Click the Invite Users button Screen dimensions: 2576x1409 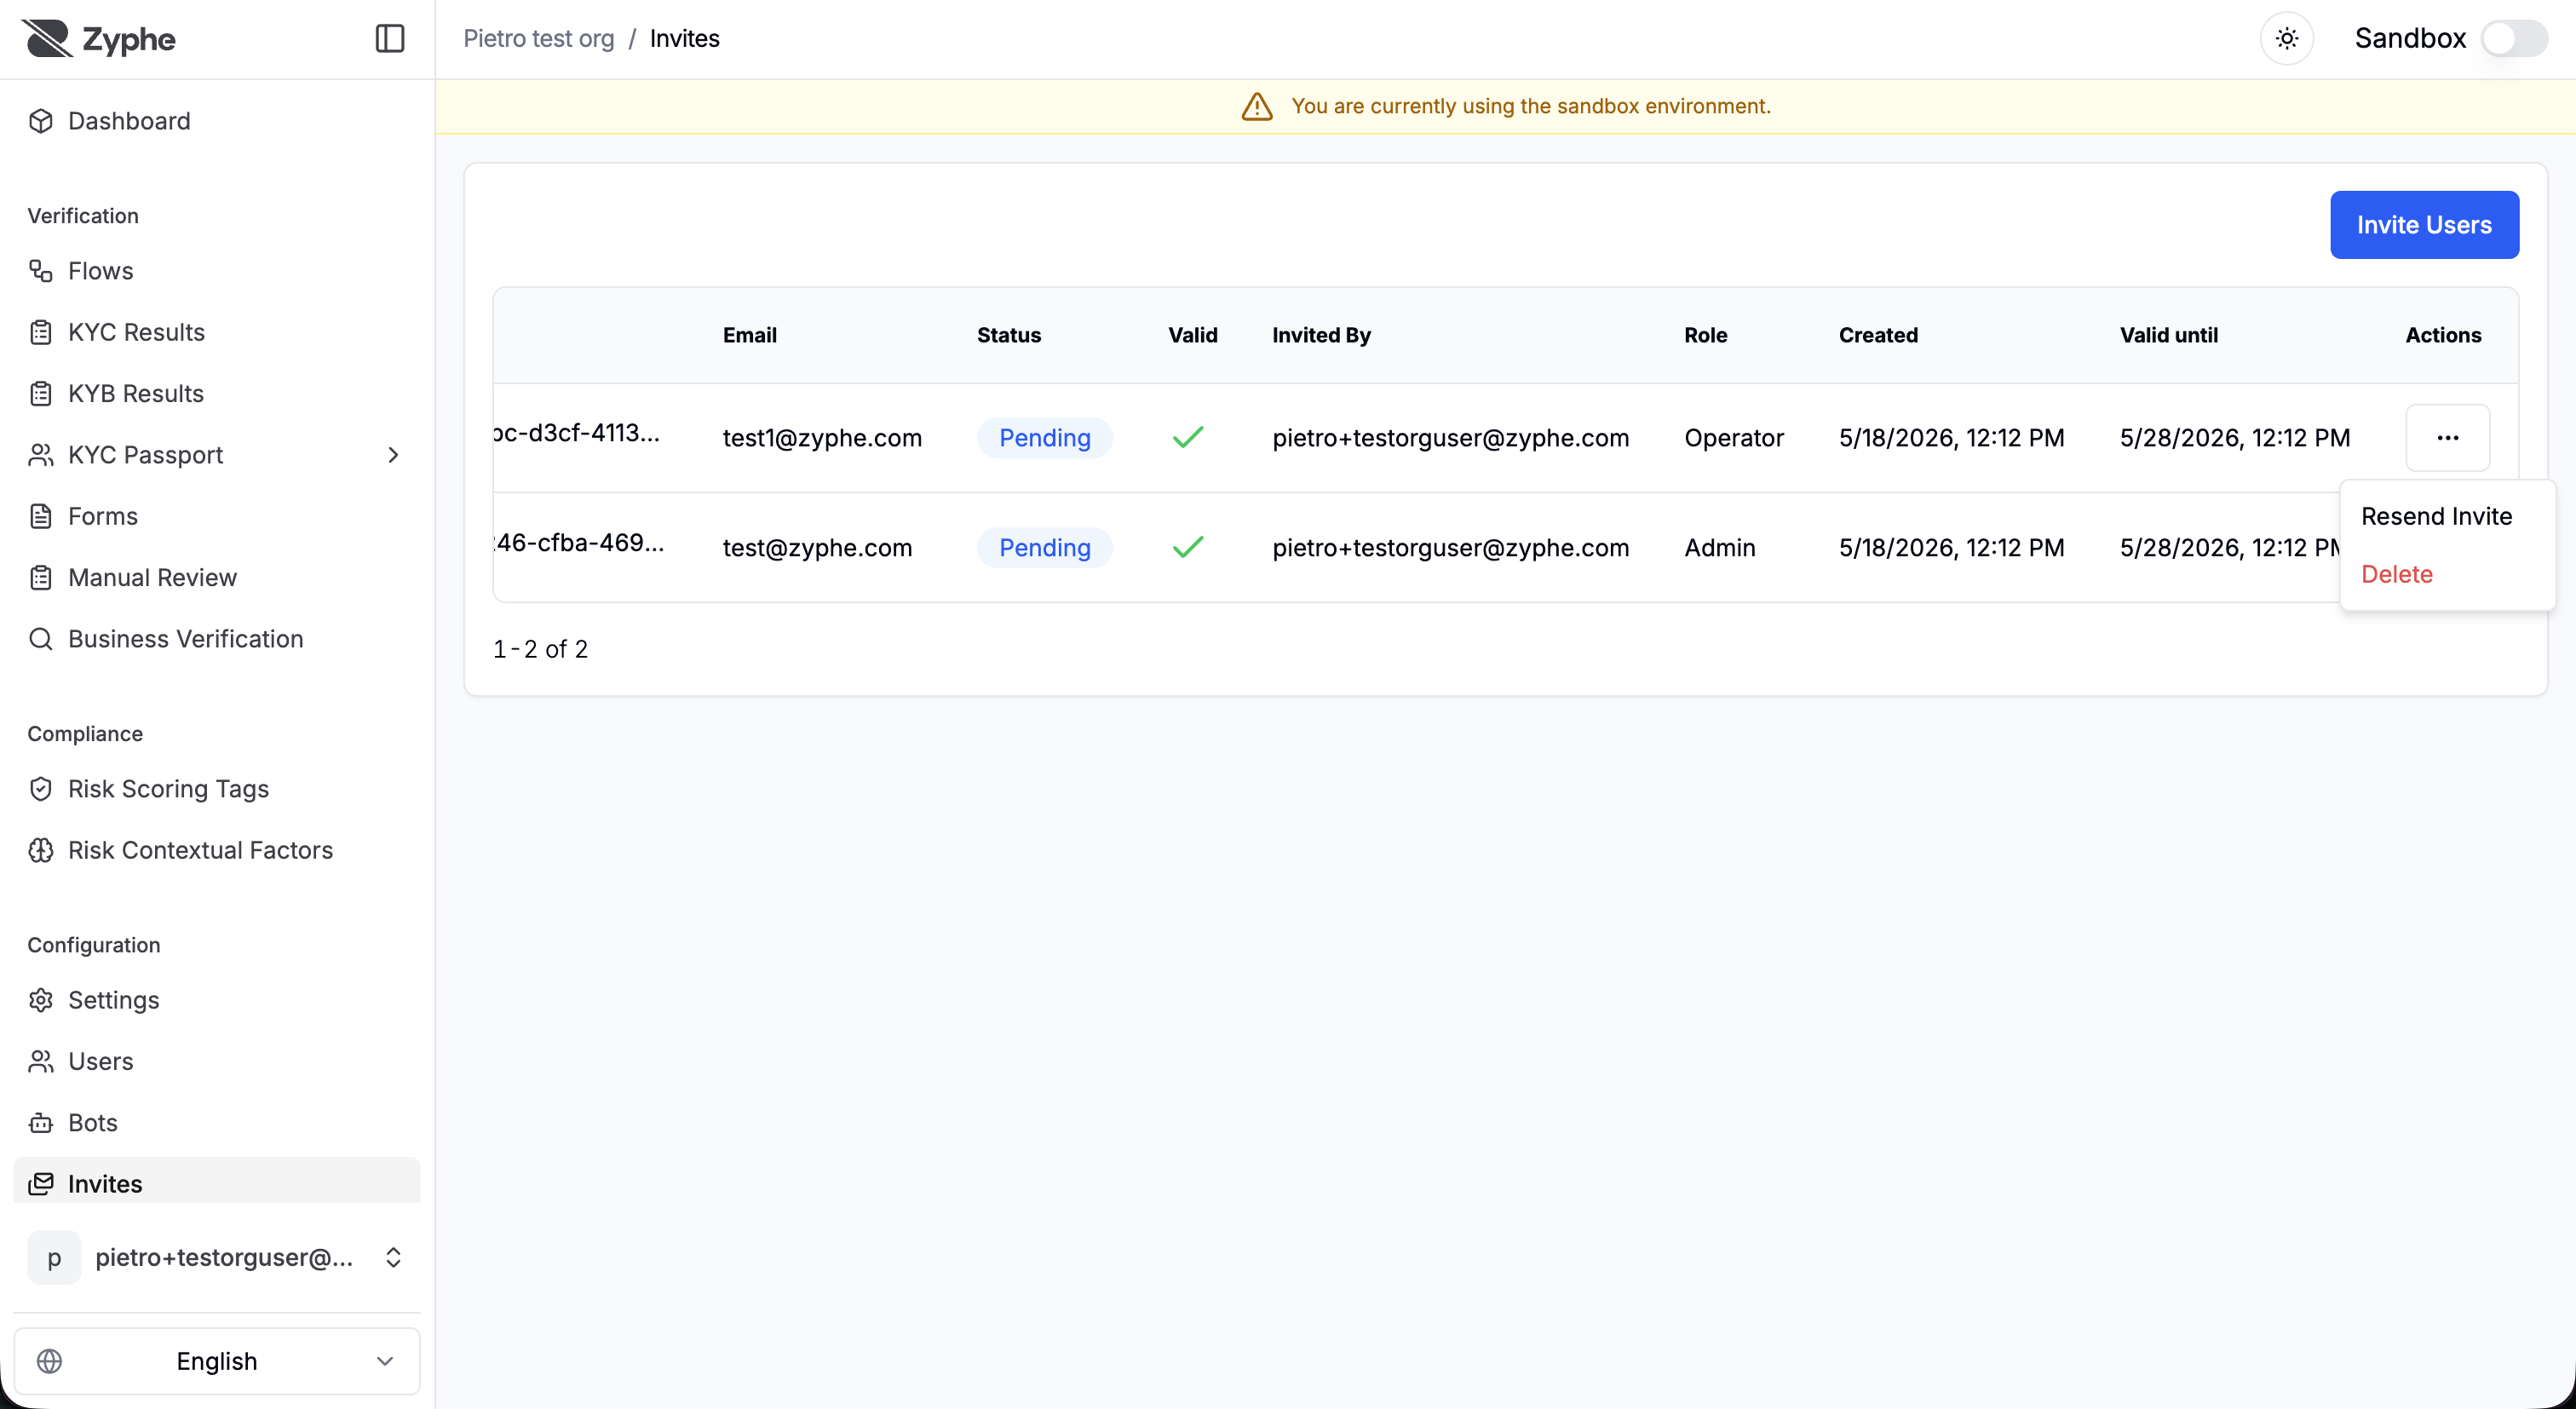tap(2425, 225)
